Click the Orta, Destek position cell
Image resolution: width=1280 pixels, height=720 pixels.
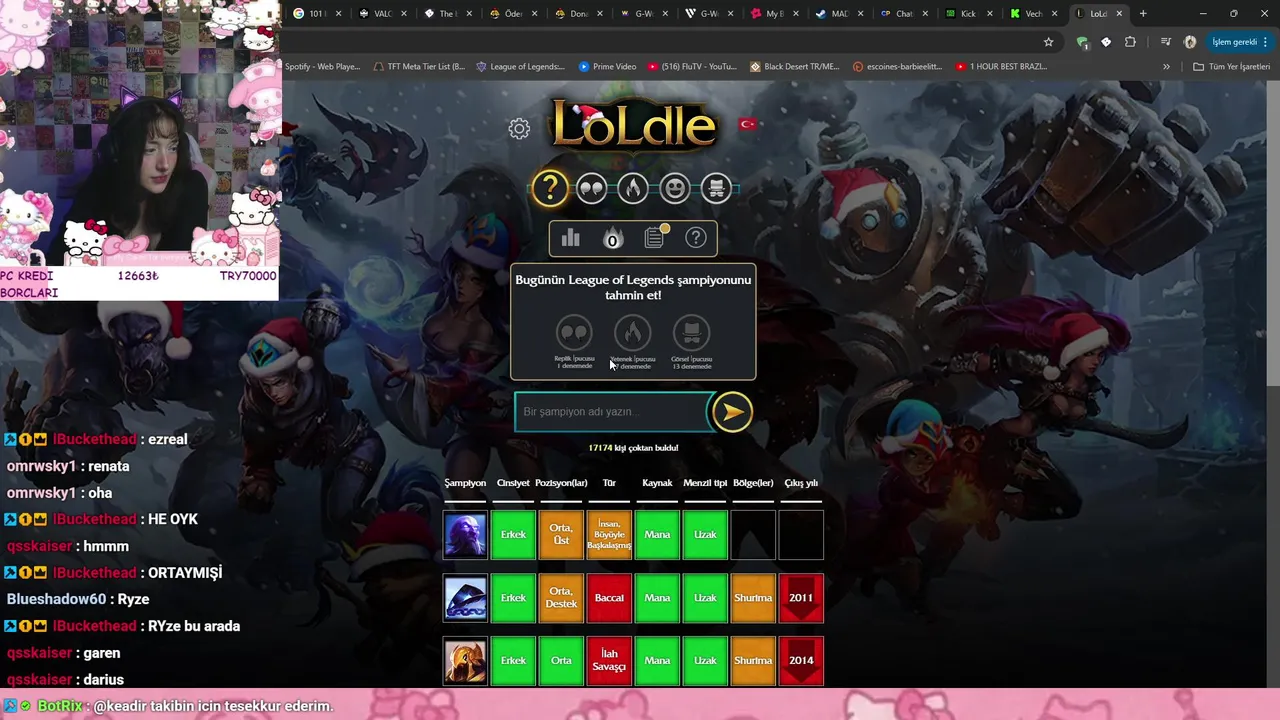pyautogui.click(x=561, y=597)
